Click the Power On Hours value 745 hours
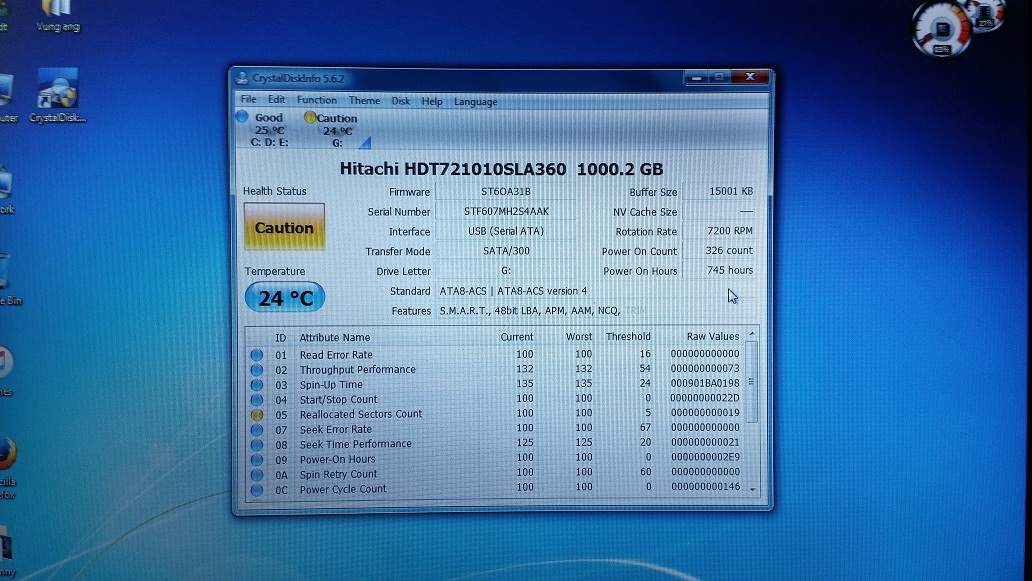Screen dimensions: 1032x581 (729, 270)
